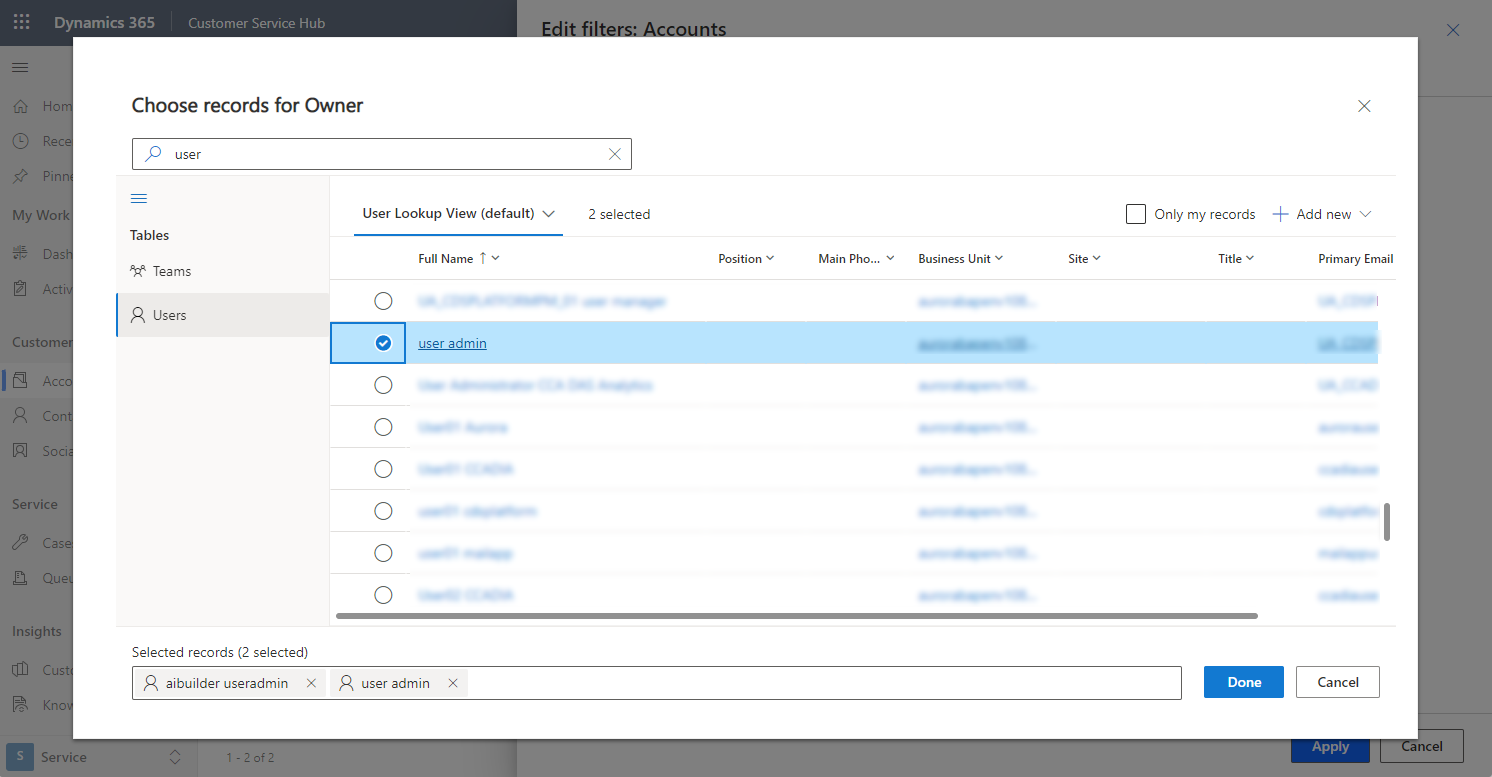Open the User Lookup View dropdown
The height and width of the screenshot is (777, 1492).
coord(456,213)
